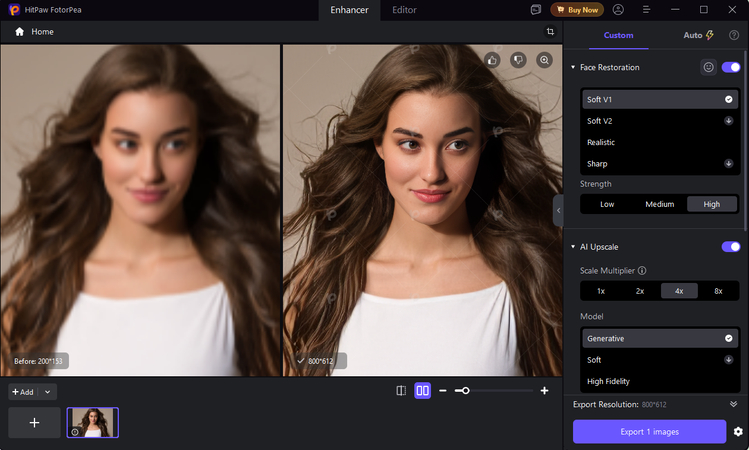Viewport: 749px width, 450px height.
Task: Open the user account icon
Action: click(618, 10)
